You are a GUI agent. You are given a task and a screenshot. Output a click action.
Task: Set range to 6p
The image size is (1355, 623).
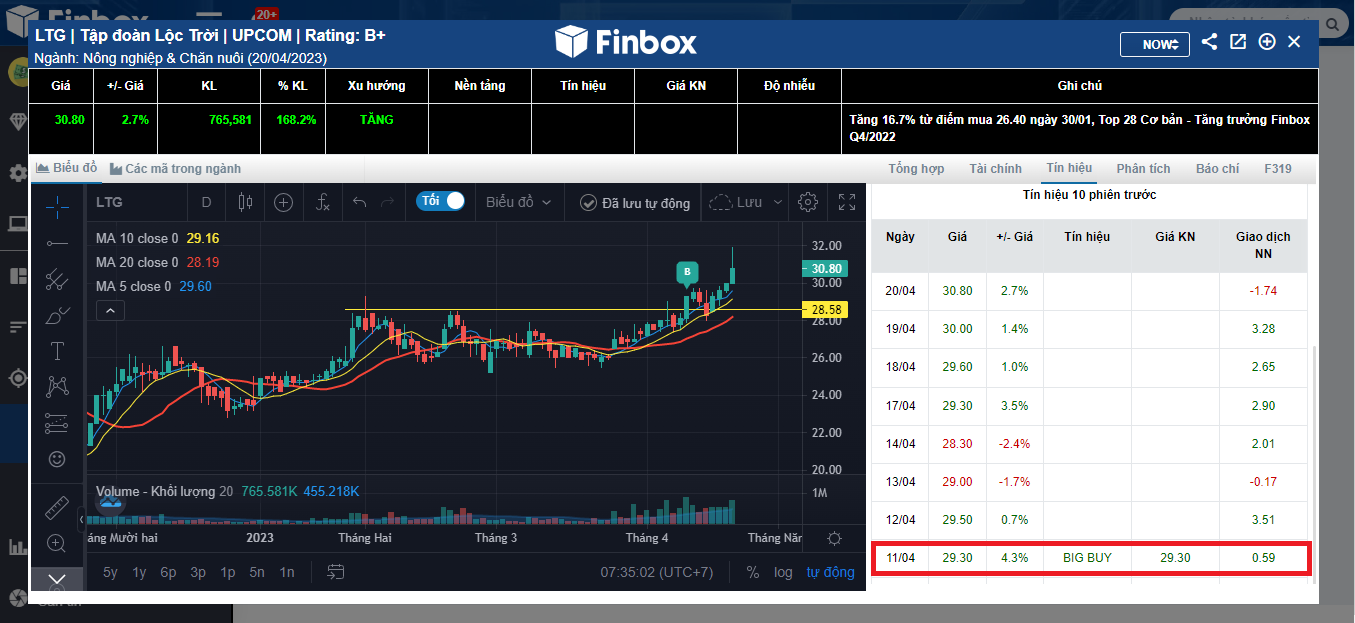coord(169,572)
